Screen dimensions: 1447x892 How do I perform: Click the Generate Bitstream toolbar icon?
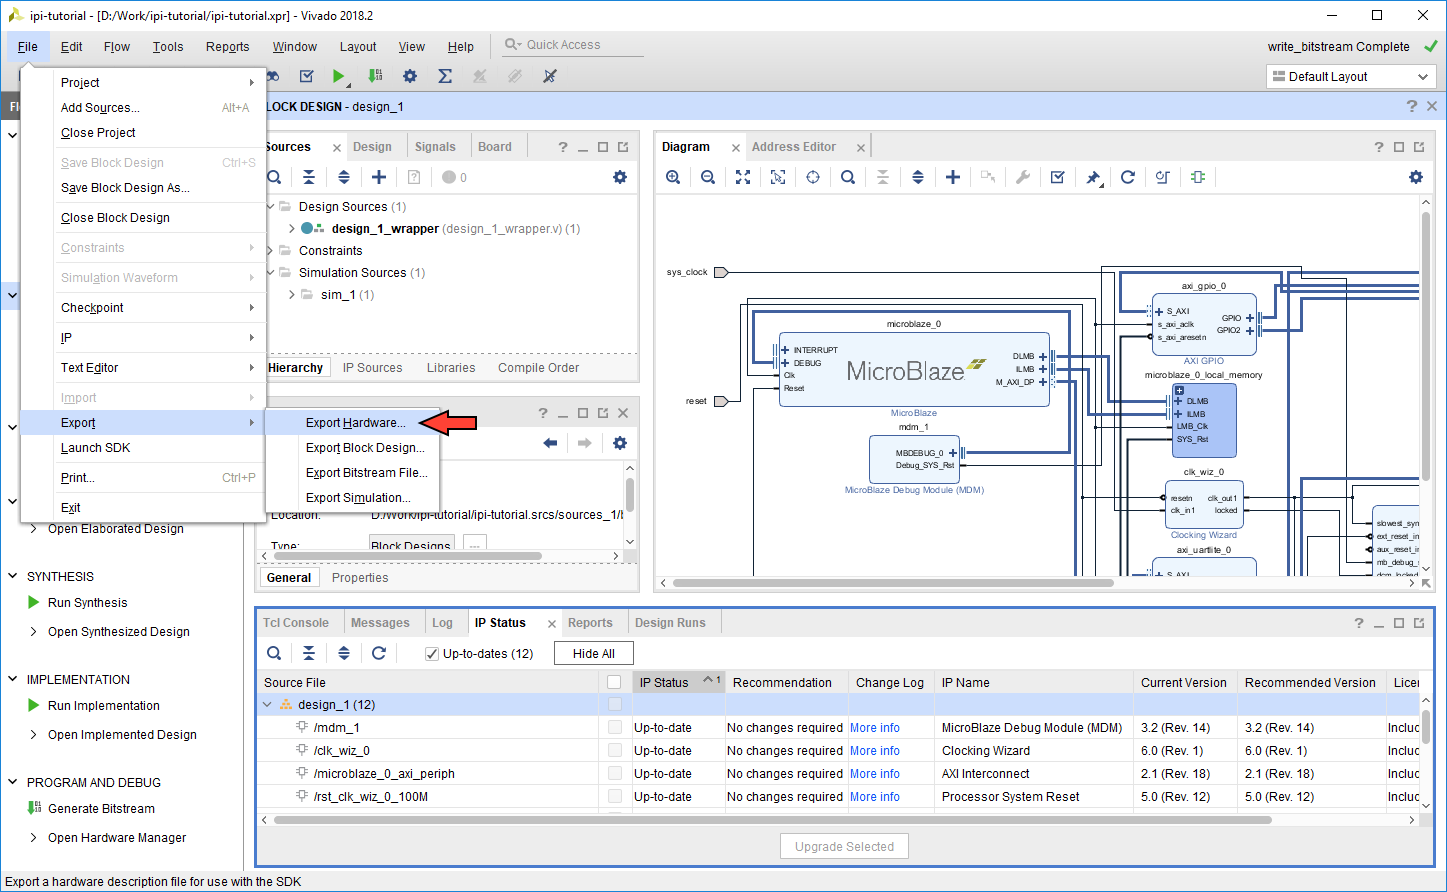pos(375,76)
